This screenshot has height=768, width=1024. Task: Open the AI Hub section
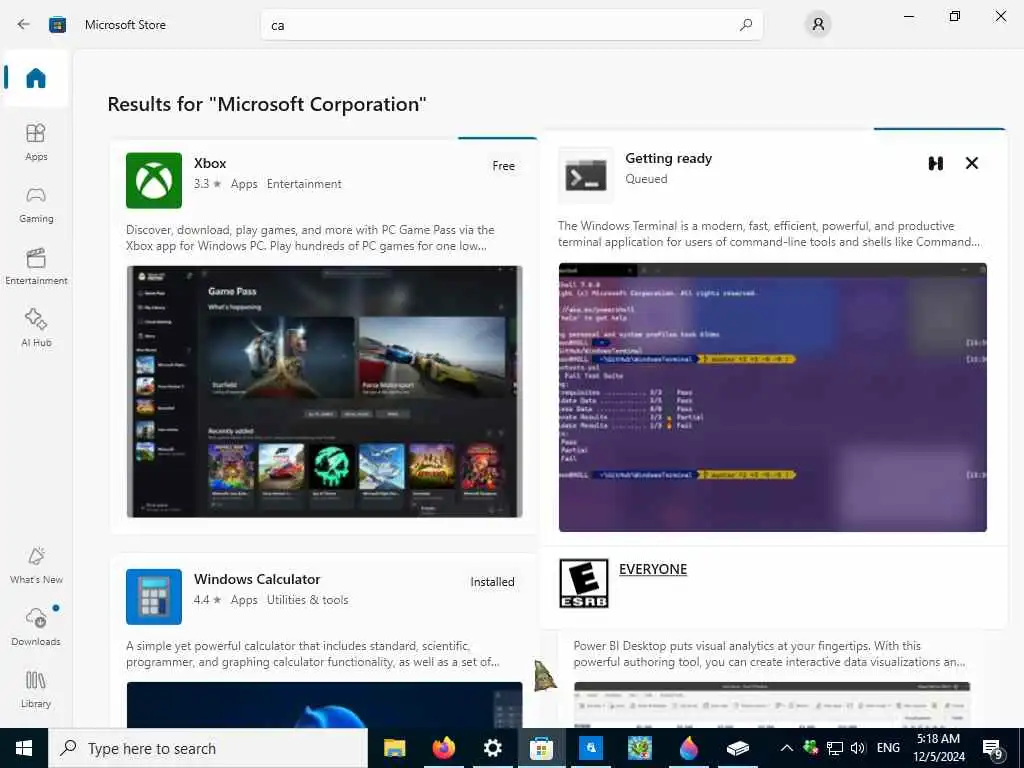point(36,328)
